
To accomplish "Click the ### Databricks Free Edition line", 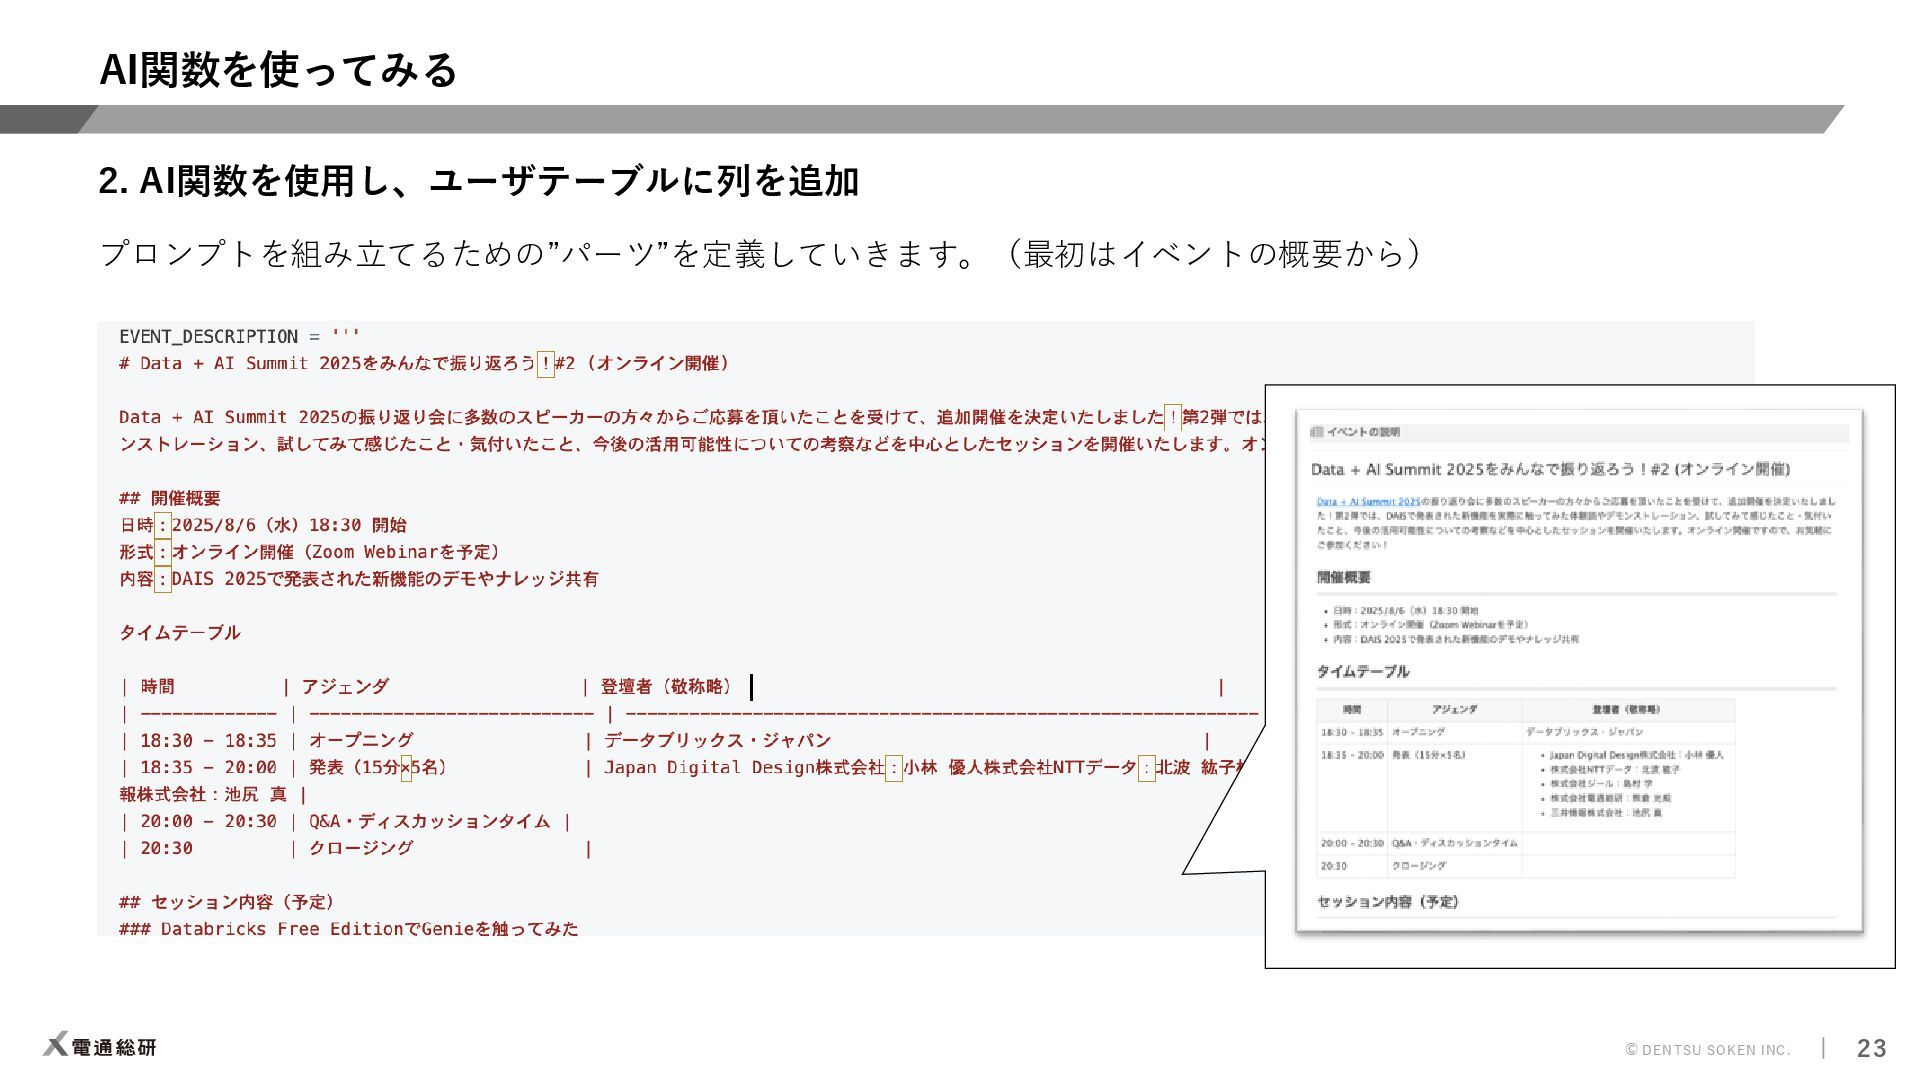I will [349, 929].
